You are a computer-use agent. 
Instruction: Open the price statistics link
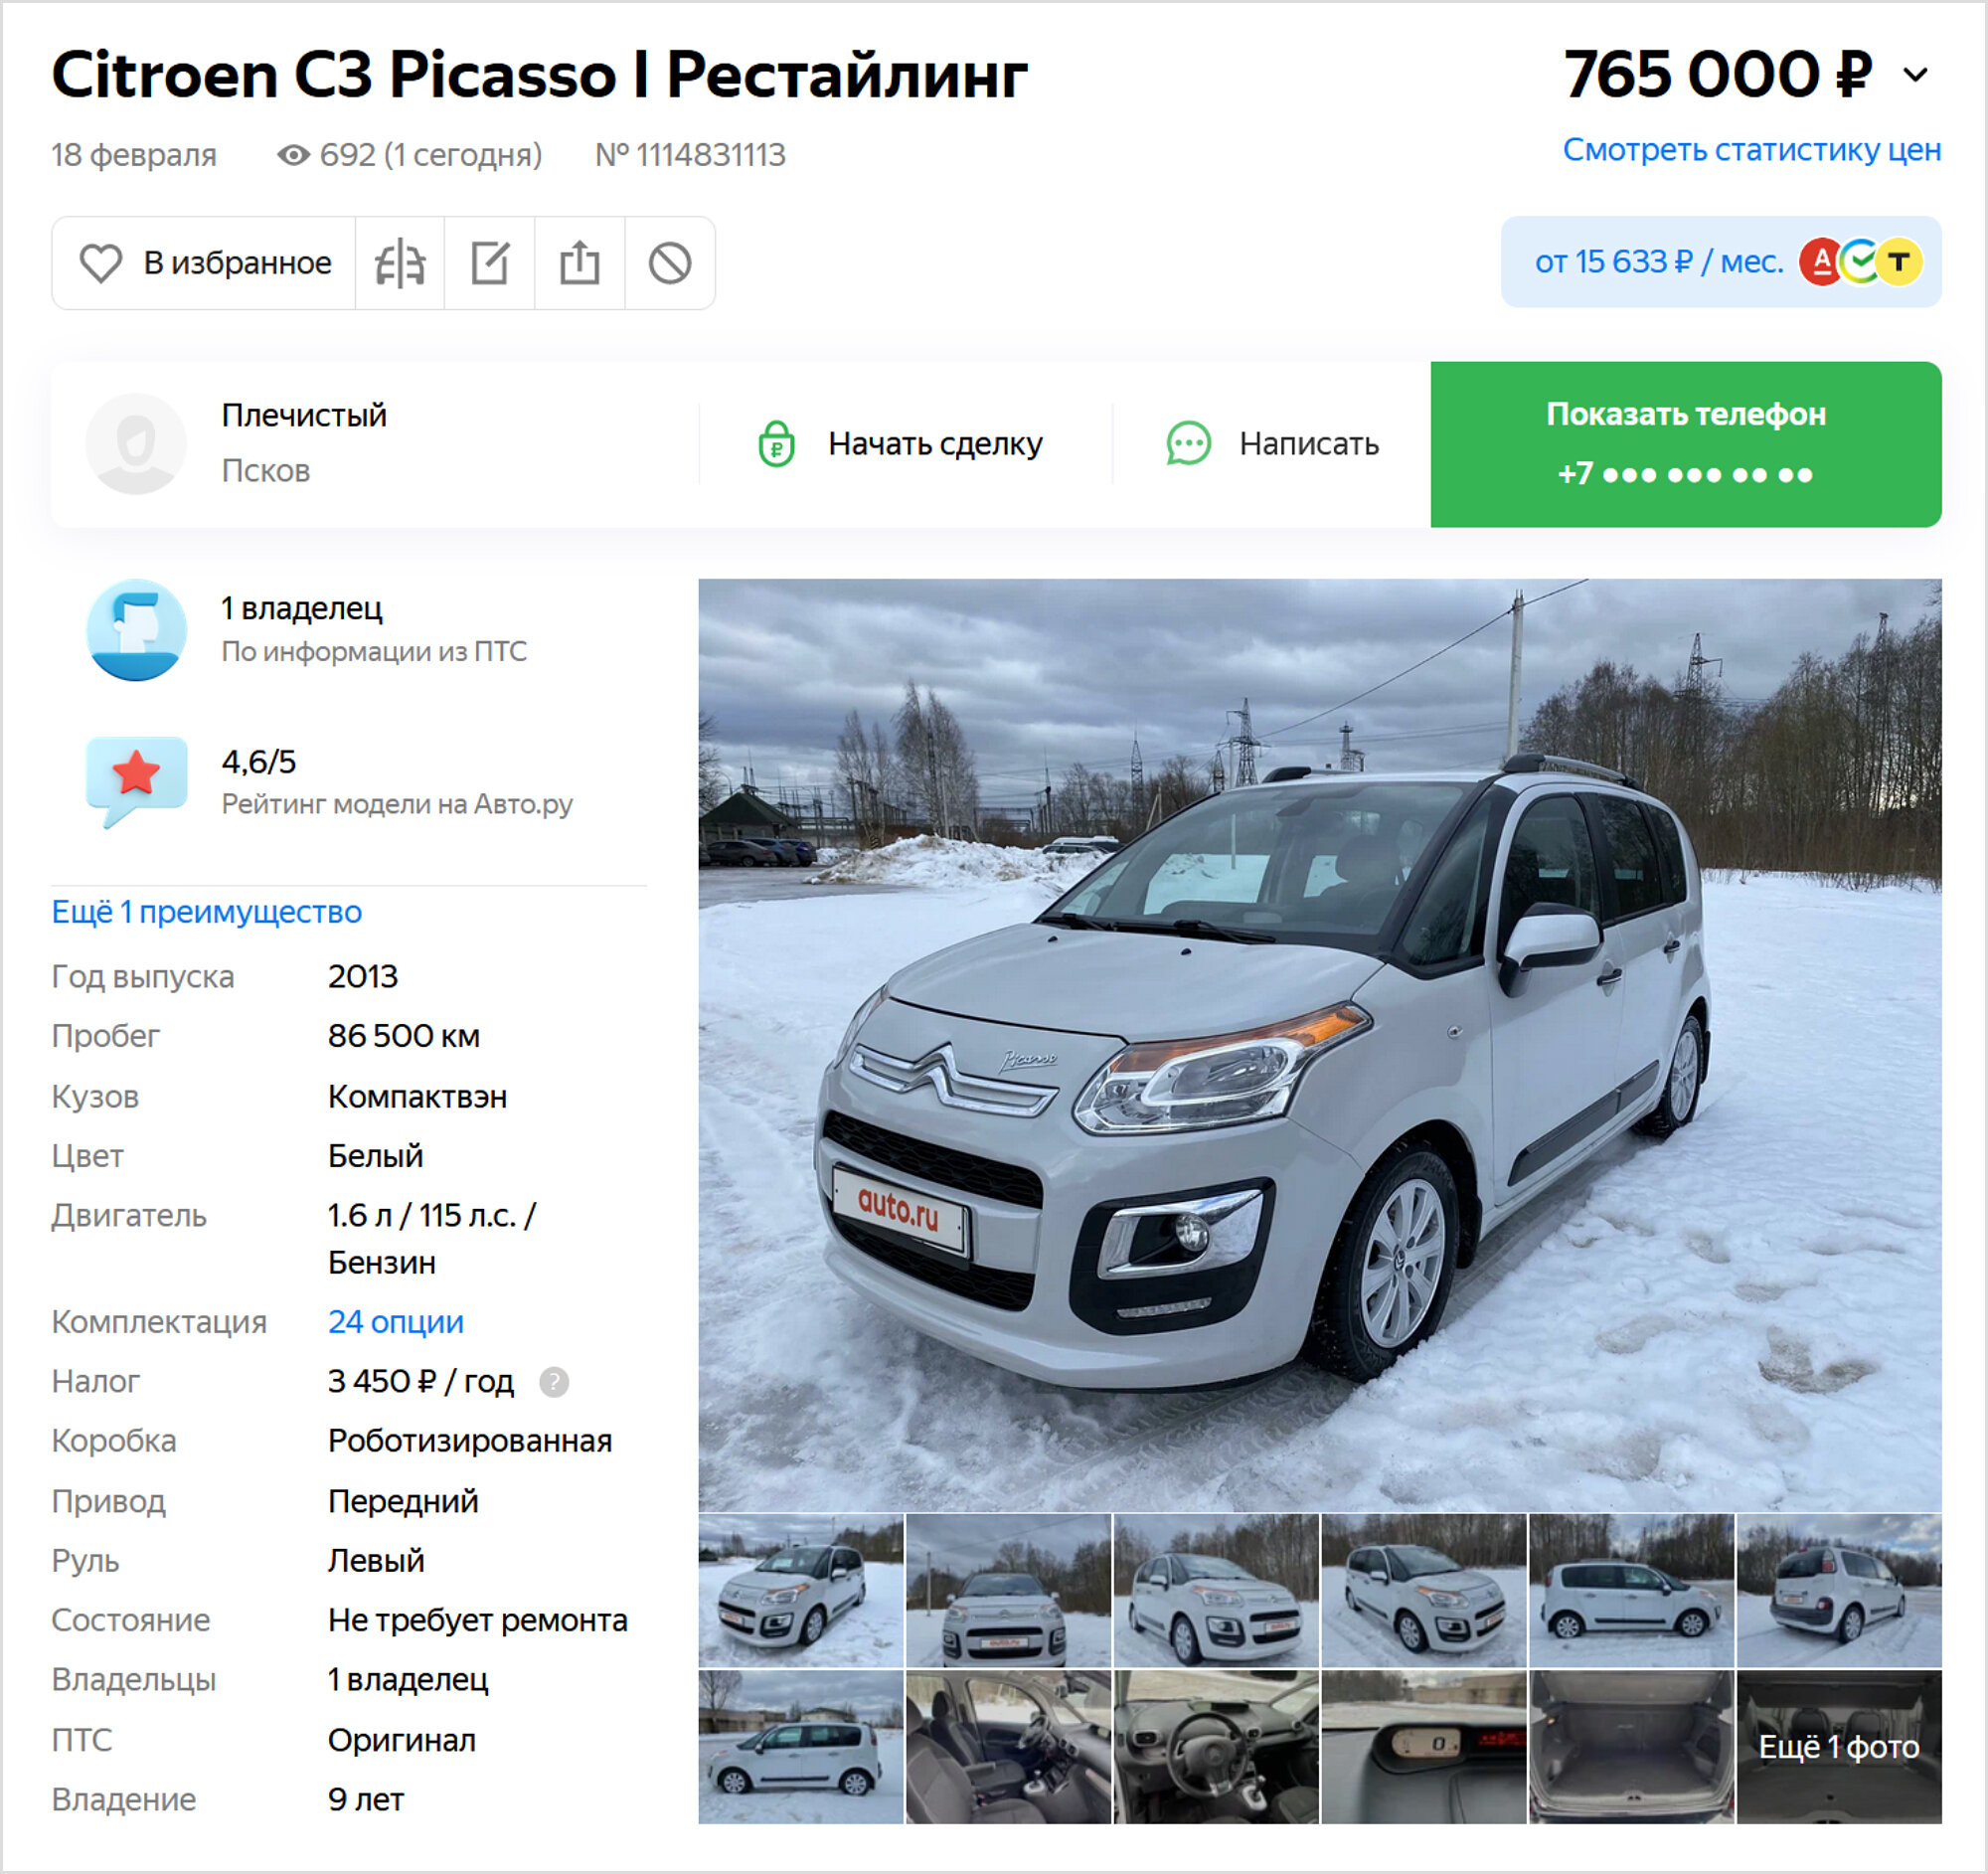1752,150
